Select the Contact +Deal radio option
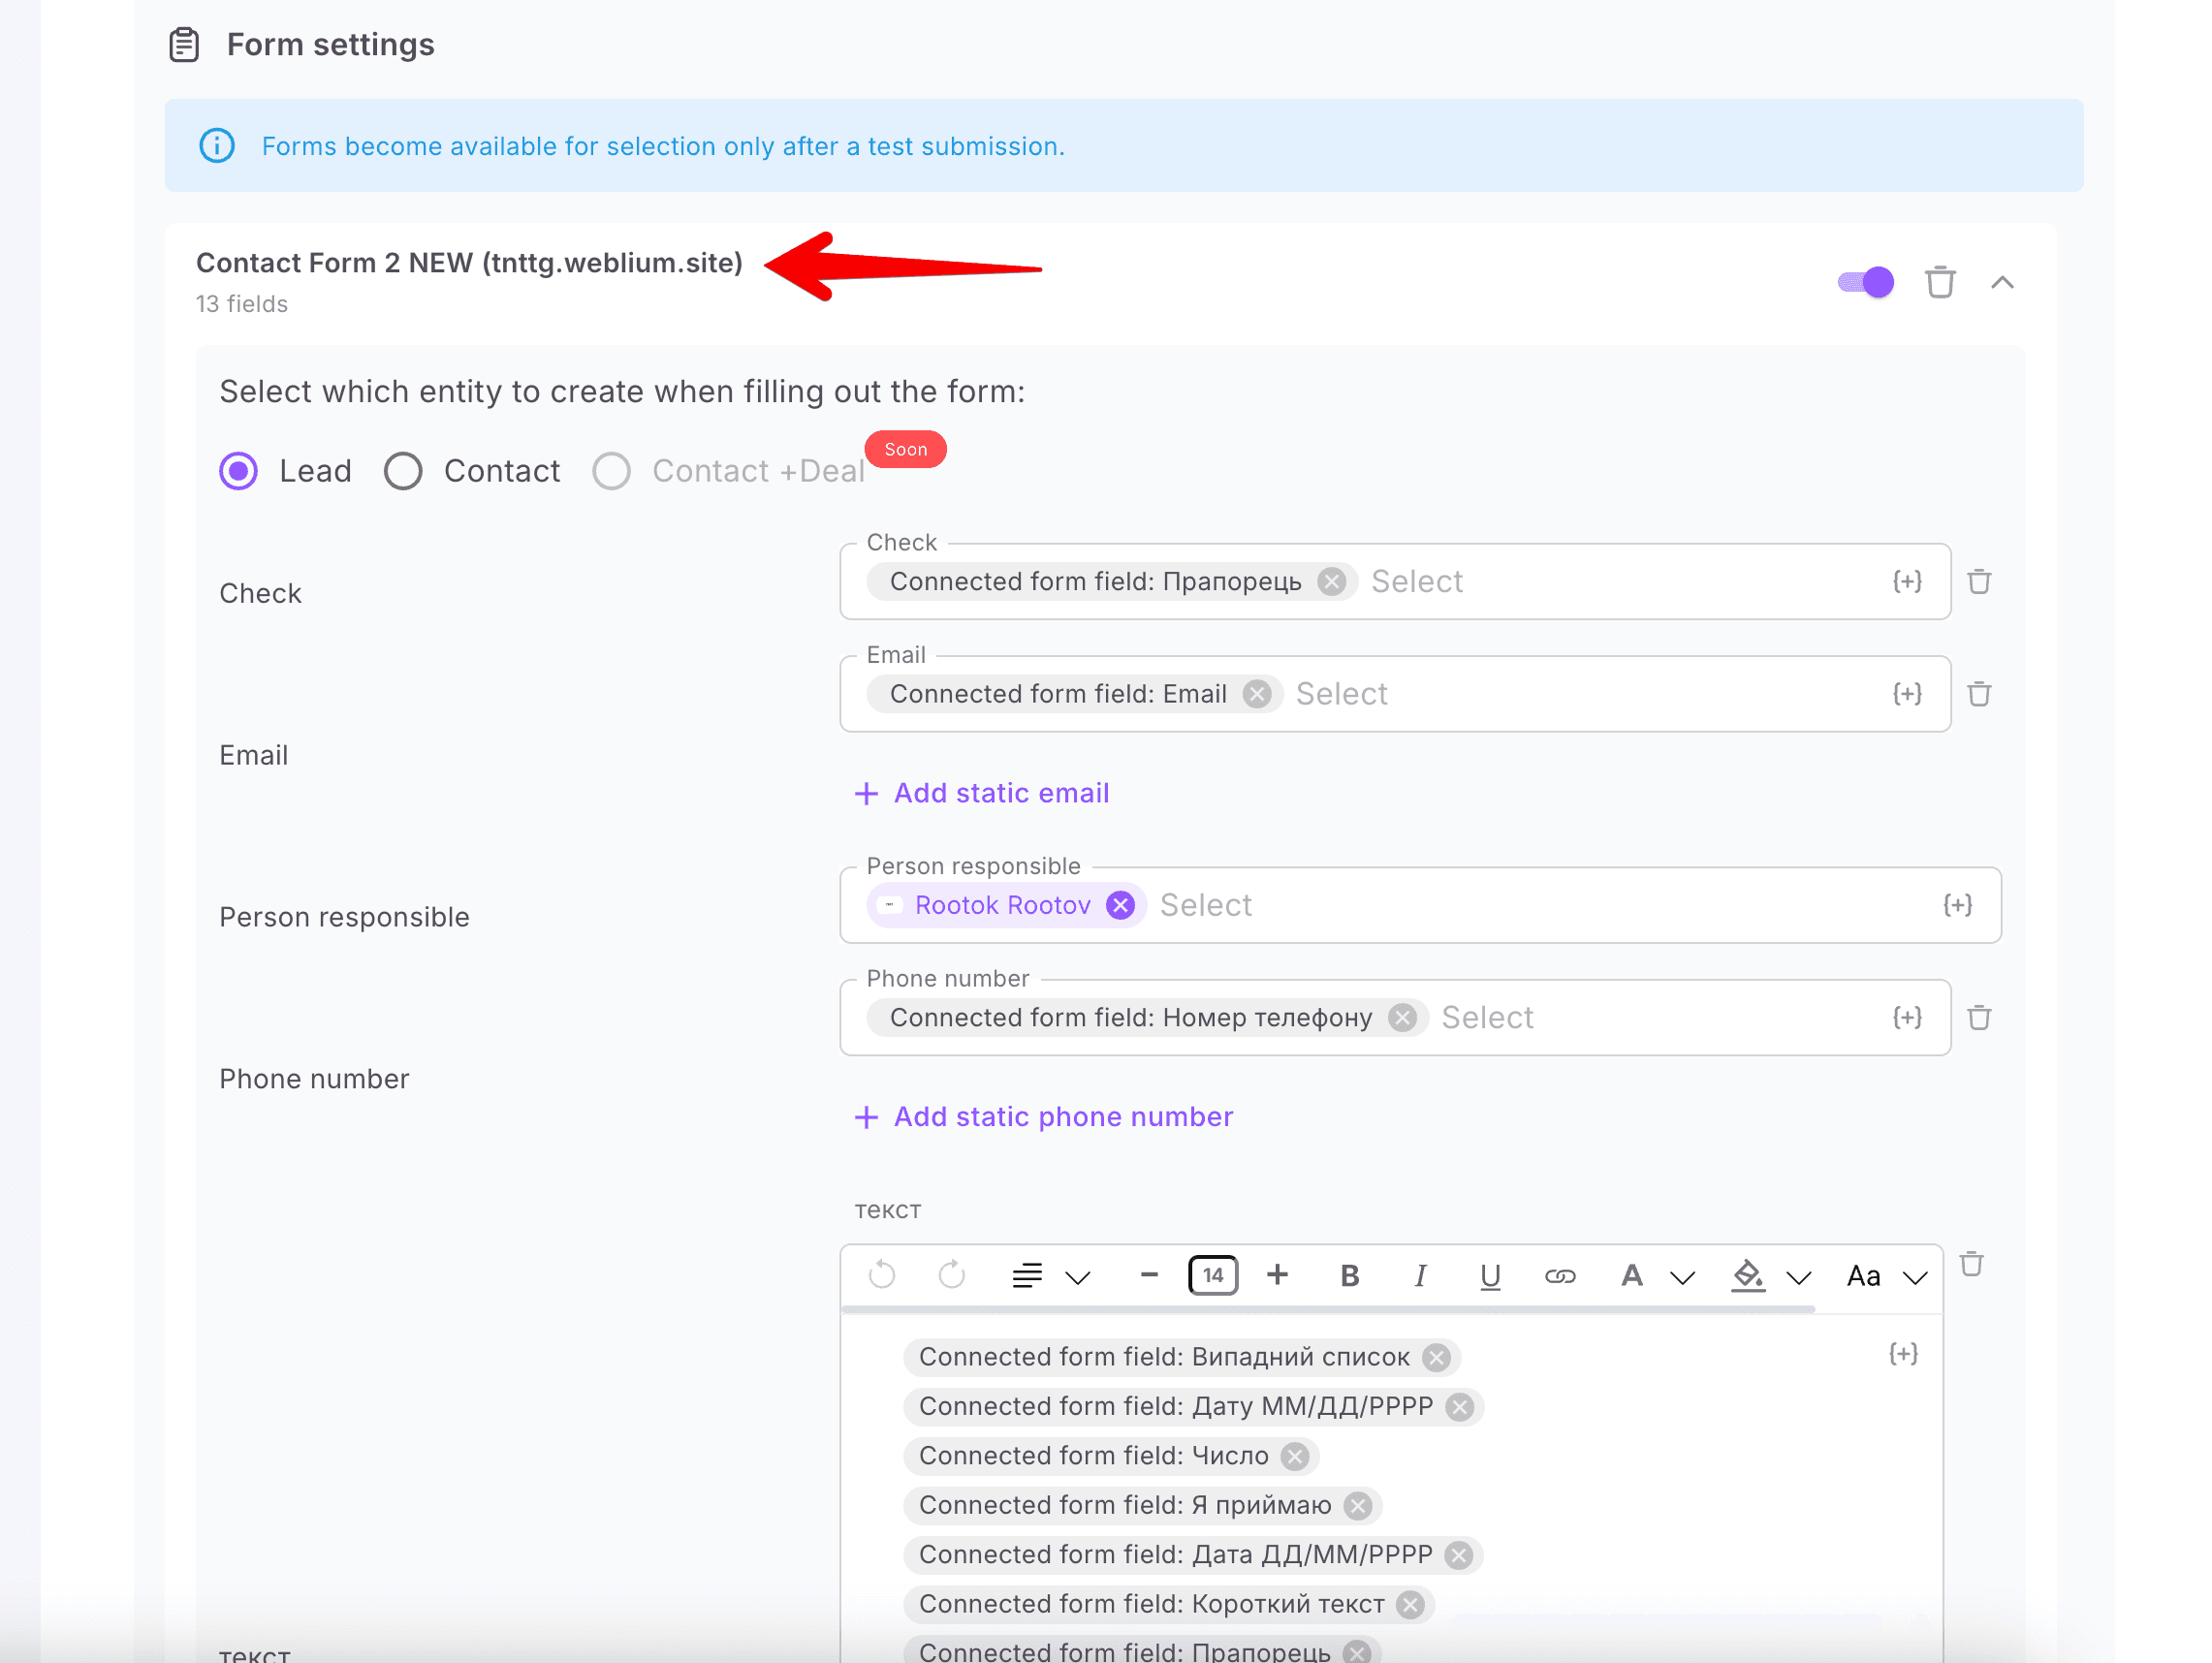Screen dimensions: 2212x1663 pos(611,471)
